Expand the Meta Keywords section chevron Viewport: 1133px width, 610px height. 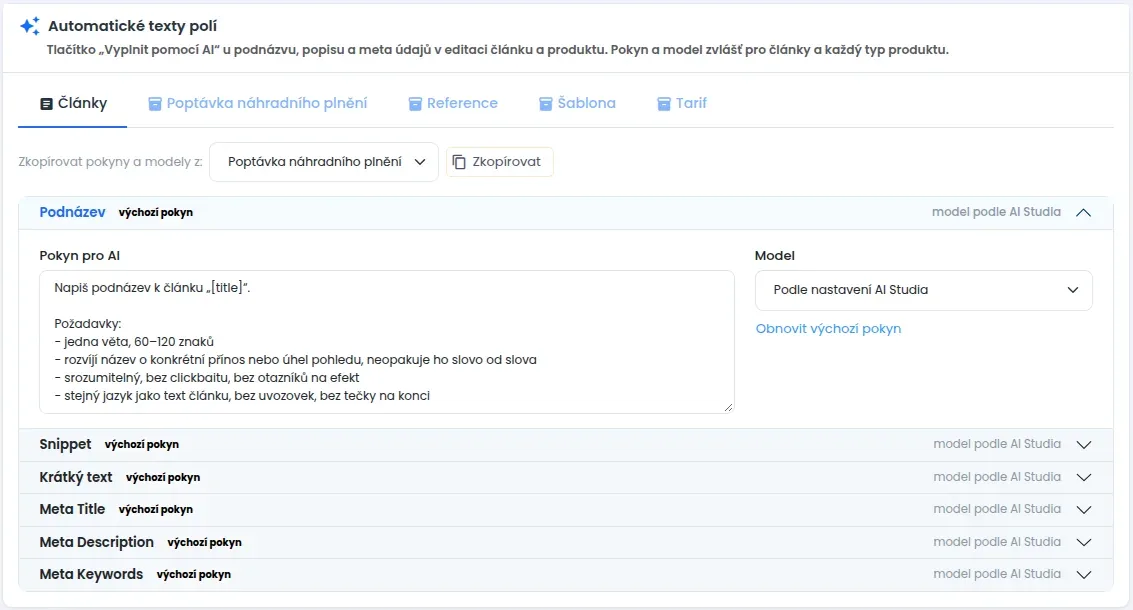[x=1084, y=575]
